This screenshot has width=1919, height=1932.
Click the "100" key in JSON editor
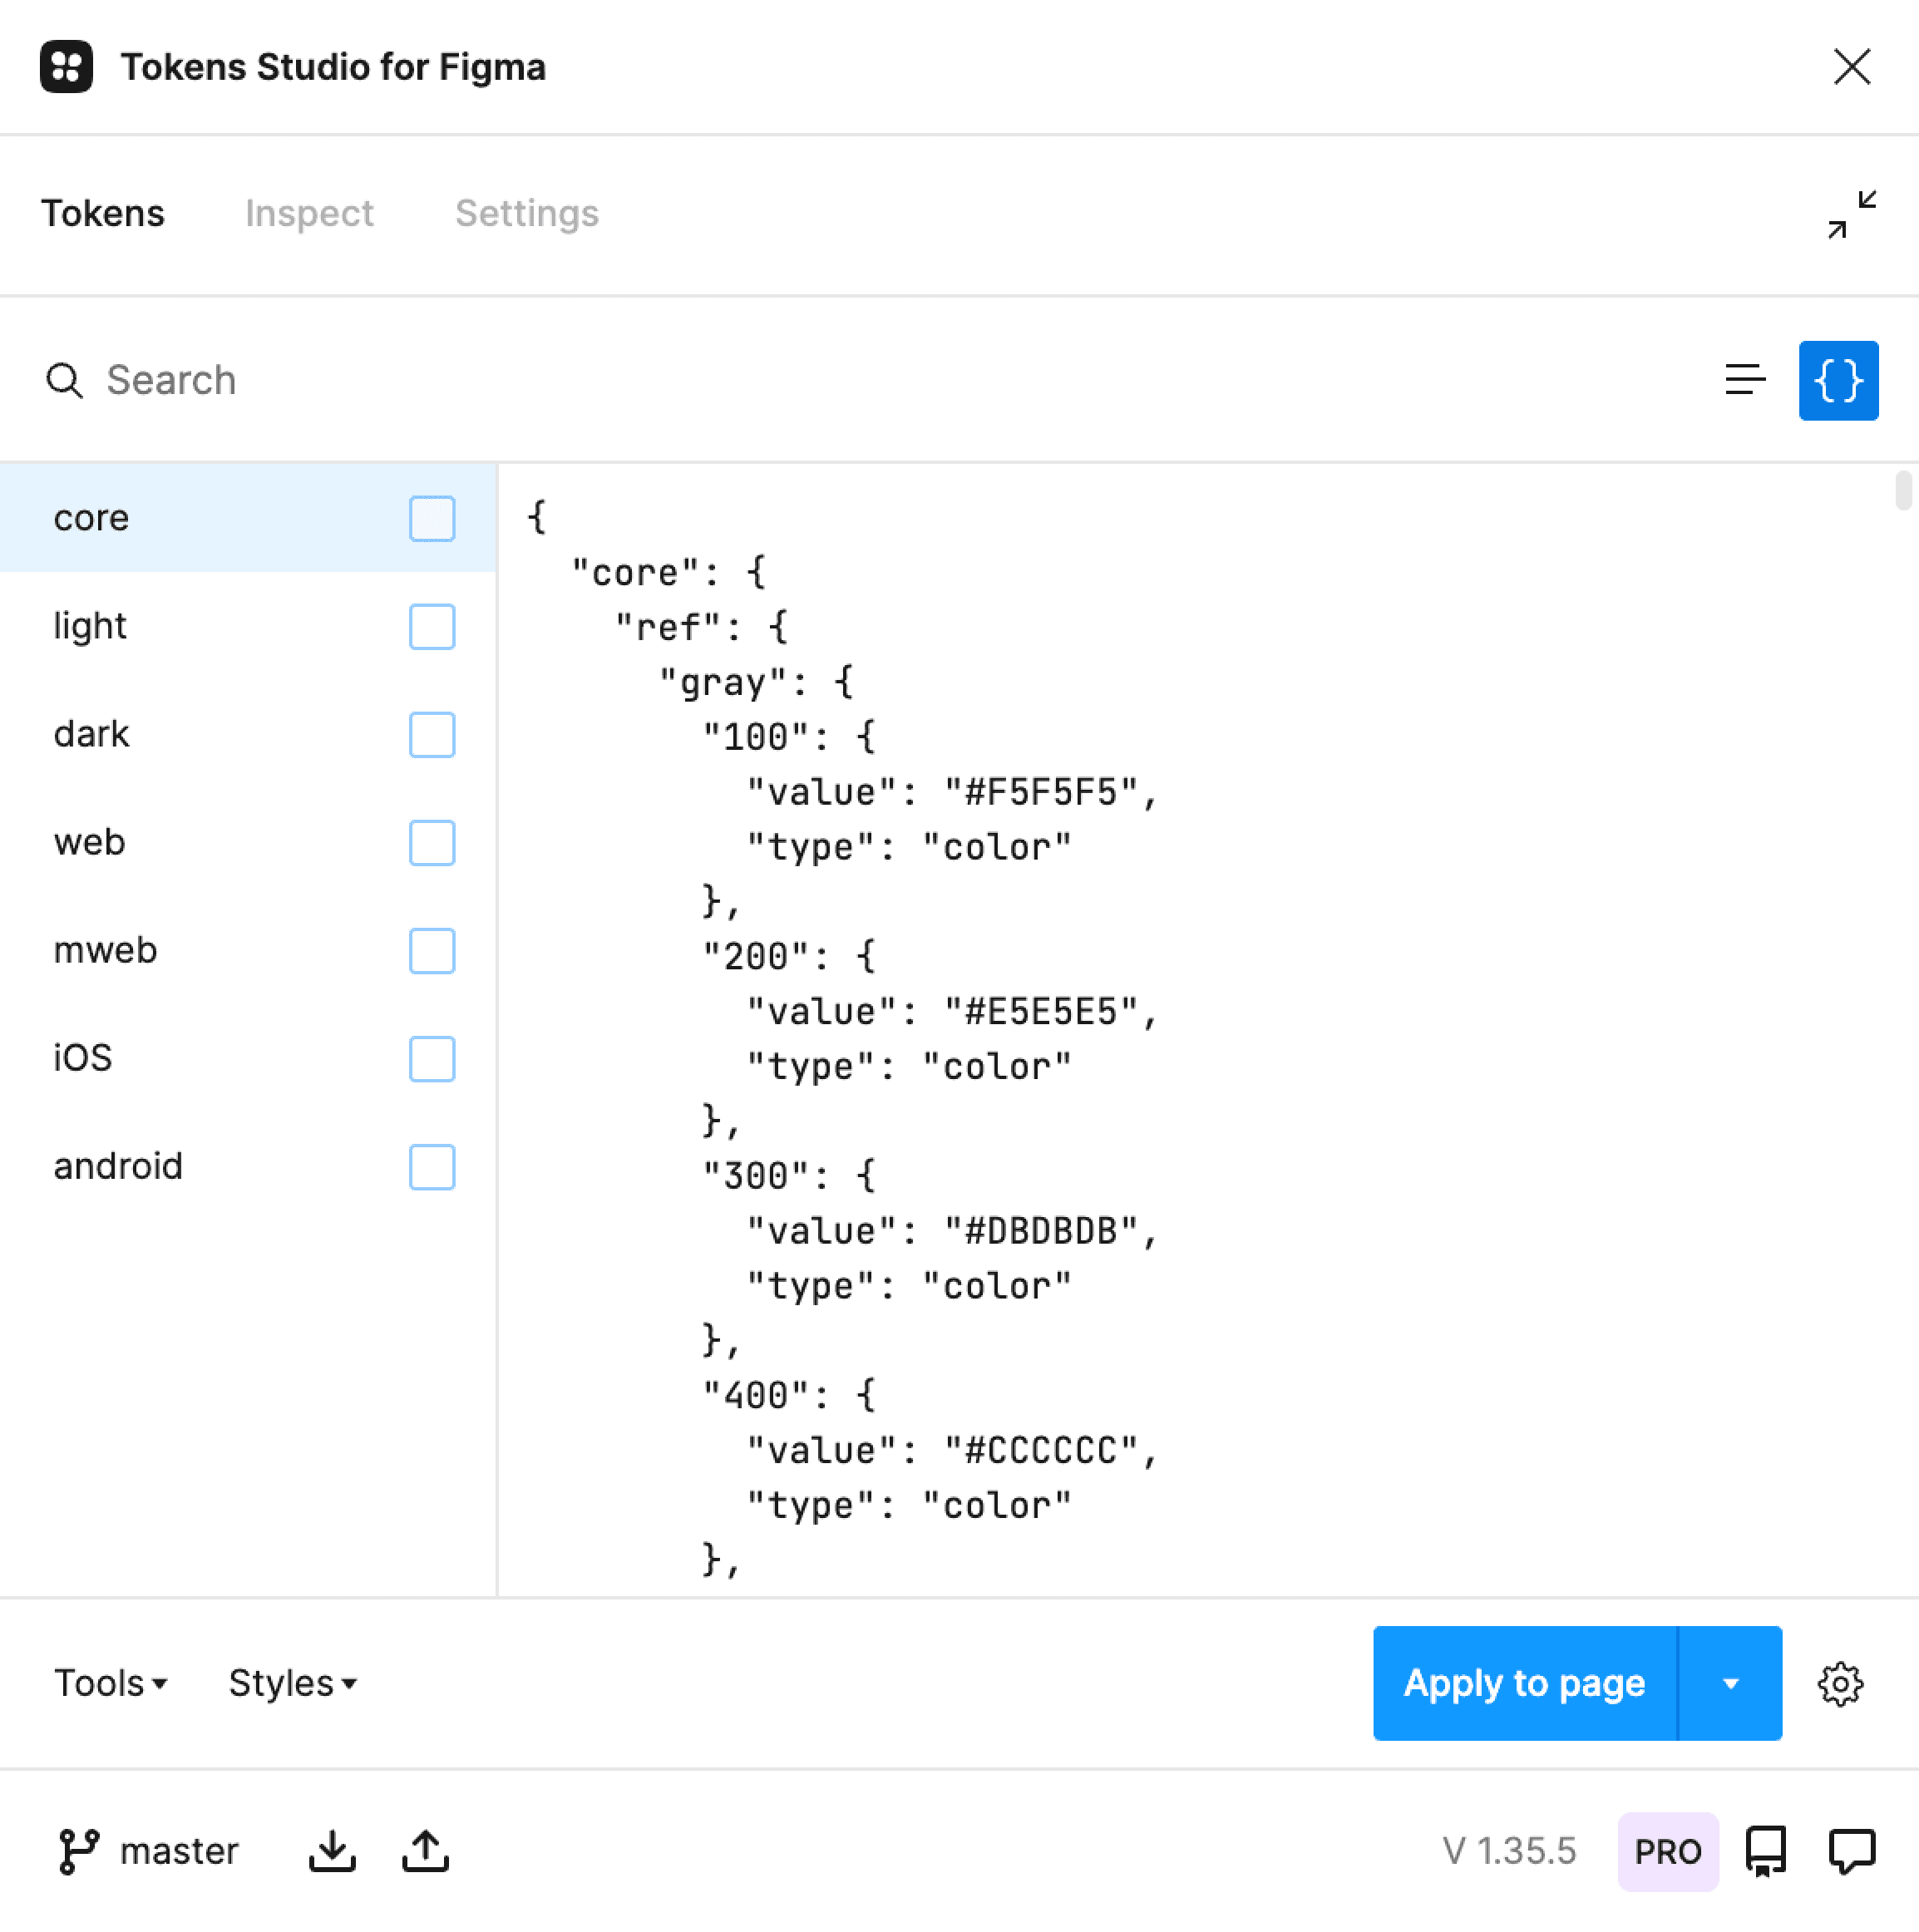pyautogui.click(x=755, y=738)
